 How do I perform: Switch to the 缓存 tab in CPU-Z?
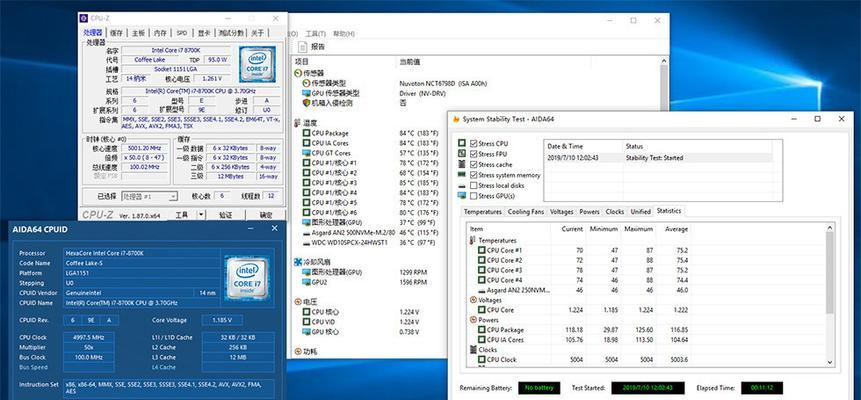coord(116,33)
